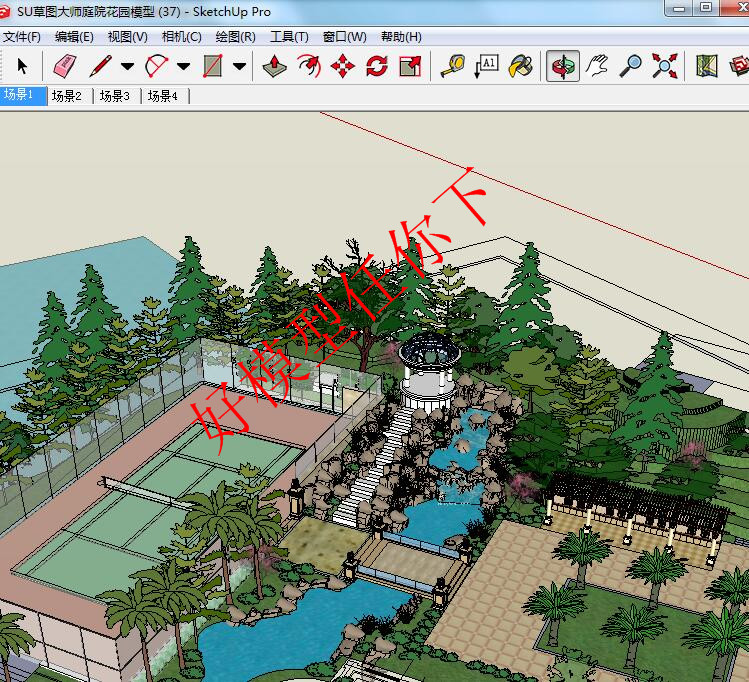Viewport: 749px width, 682px height.
Task: Open the 相机(C) menu
Action: (182, 37)
